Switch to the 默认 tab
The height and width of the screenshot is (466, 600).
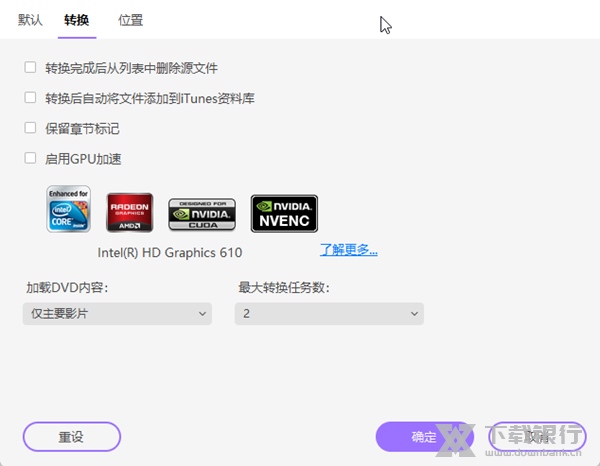pos(30,20)
